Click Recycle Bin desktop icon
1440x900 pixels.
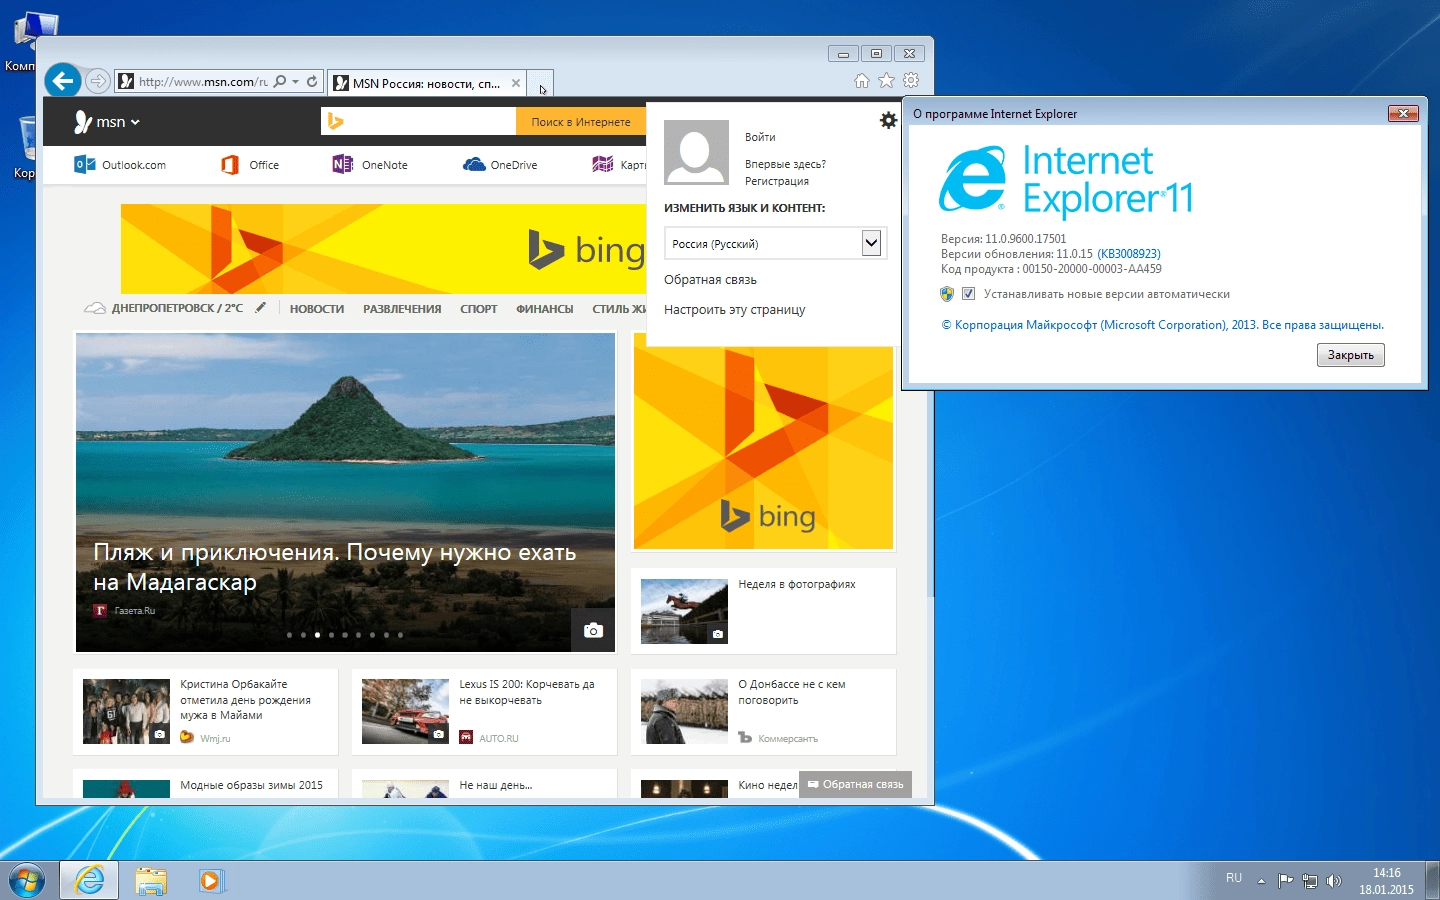tap(24, 148)
